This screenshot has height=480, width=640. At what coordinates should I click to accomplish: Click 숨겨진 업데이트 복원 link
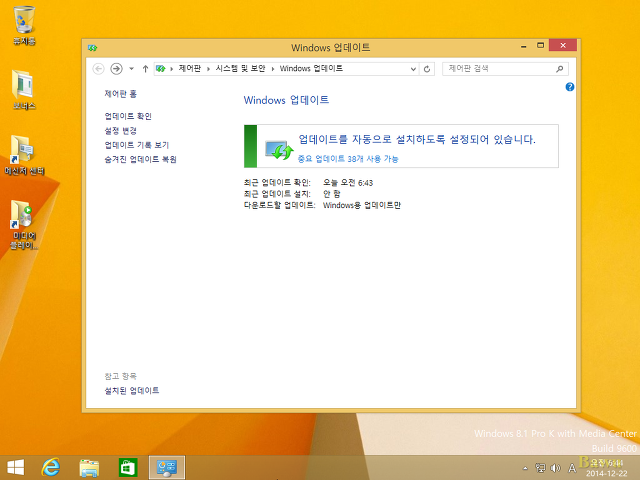pyautogui.click(x=140, y=159)
